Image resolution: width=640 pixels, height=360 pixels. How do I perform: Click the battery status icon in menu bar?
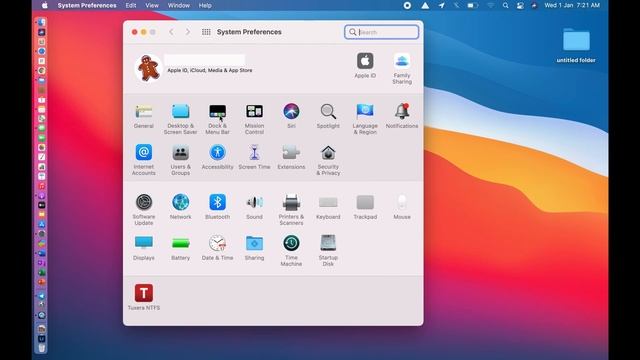473,5
